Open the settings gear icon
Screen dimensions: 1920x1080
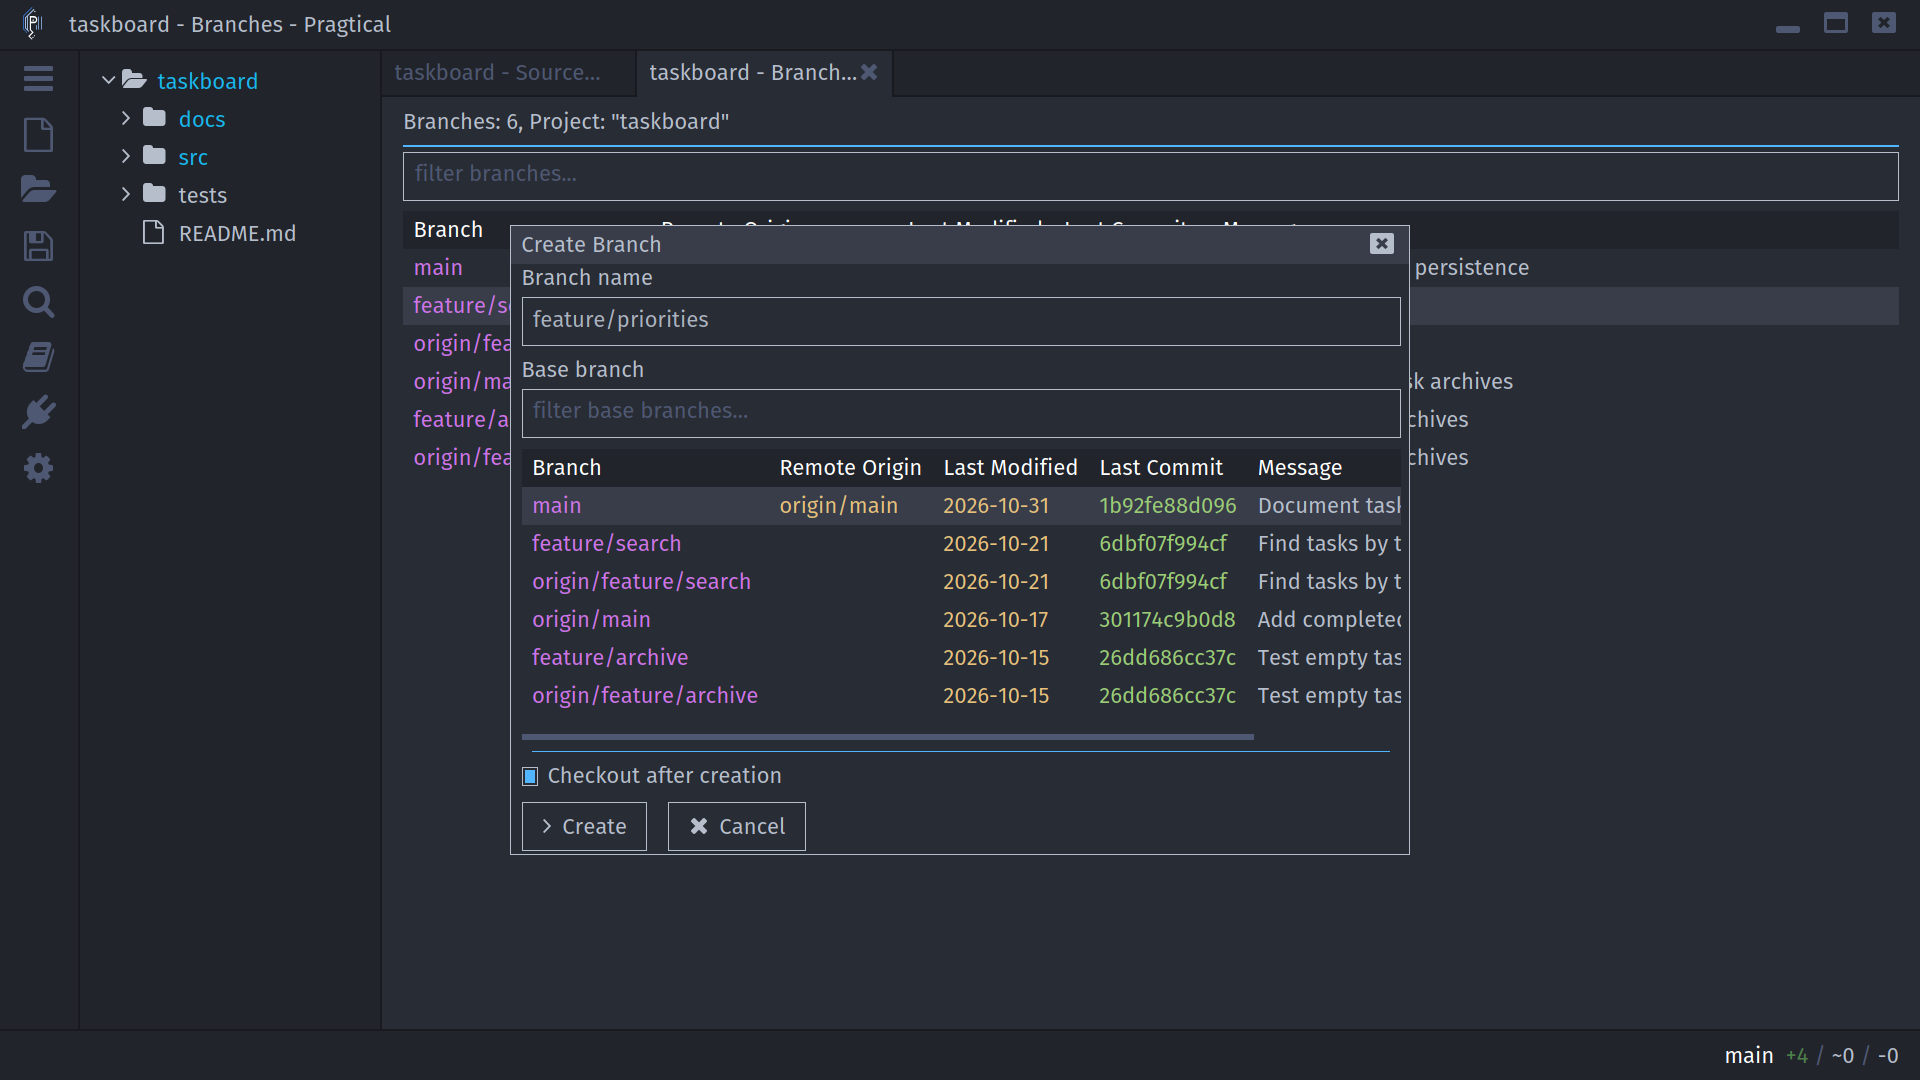coord(38,468)
